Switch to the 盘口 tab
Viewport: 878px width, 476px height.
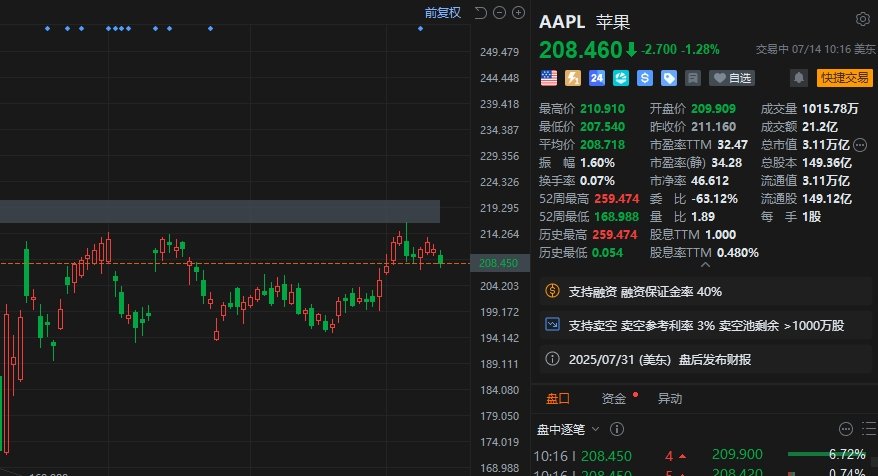click(558, 399)
